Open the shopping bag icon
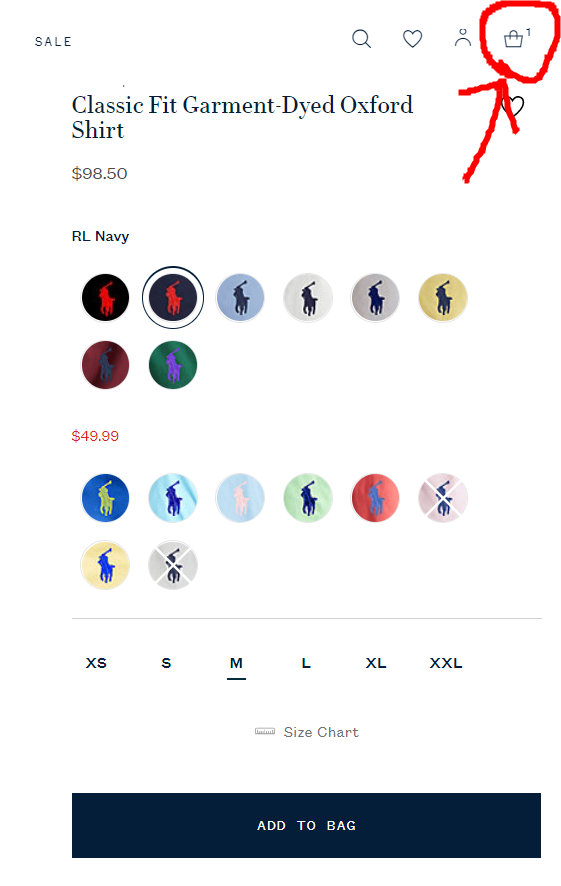 pos(514,38)
